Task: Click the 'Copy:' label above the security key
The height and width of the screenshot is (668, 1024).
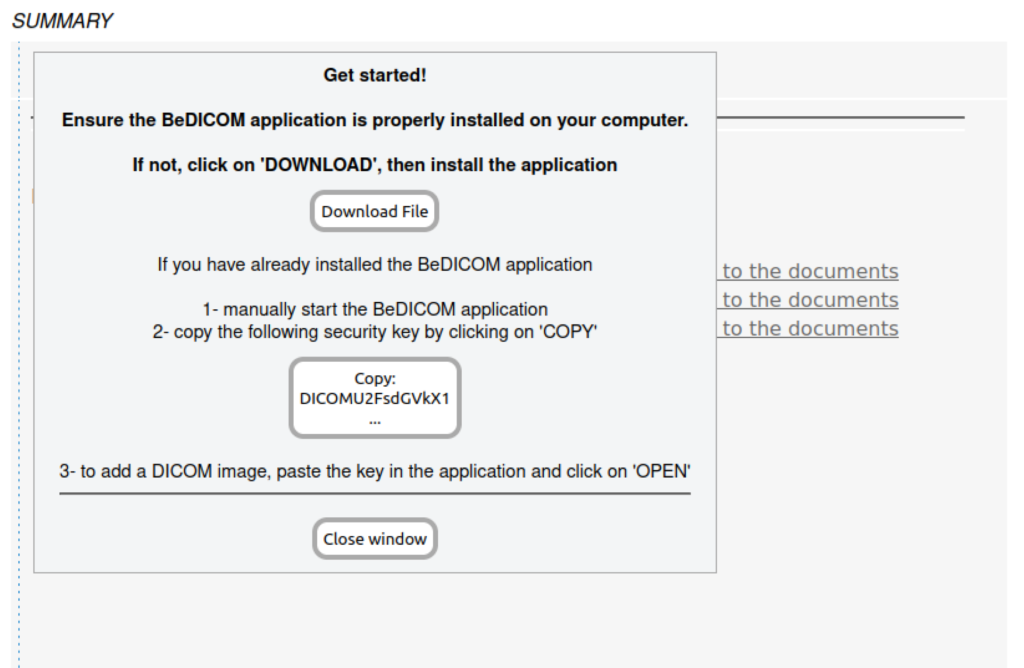Action: (375, 379)
